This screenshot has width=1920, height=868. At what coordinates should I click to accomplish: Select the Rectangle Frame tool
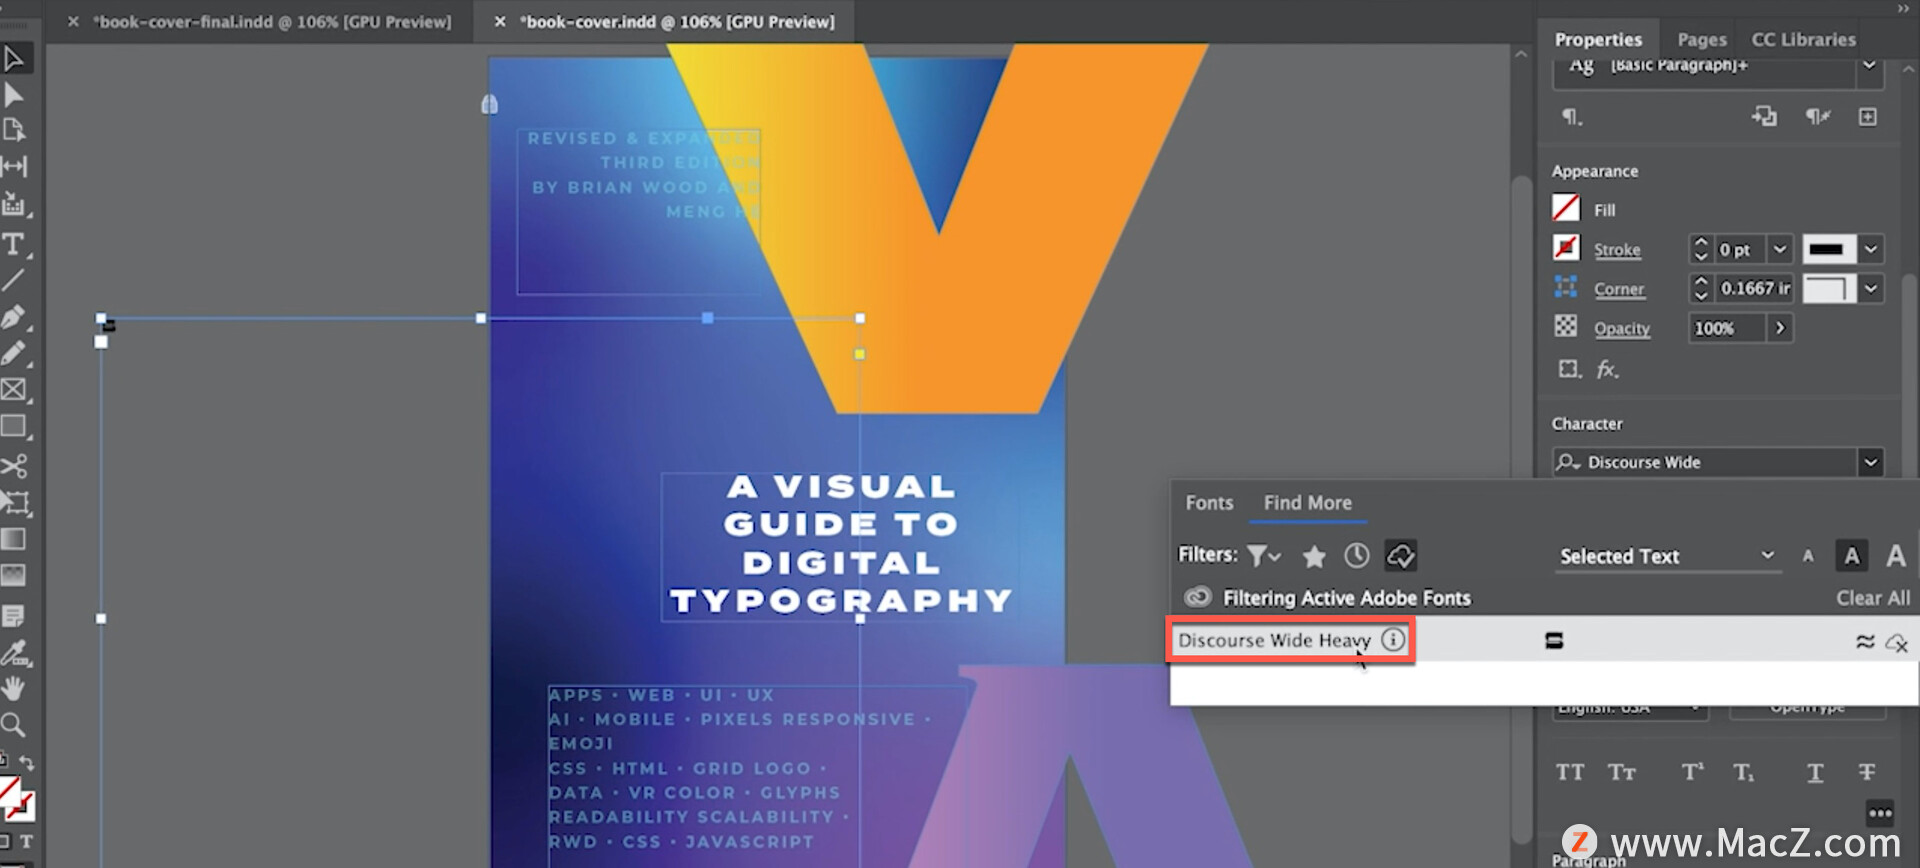(x=14, y=390)
